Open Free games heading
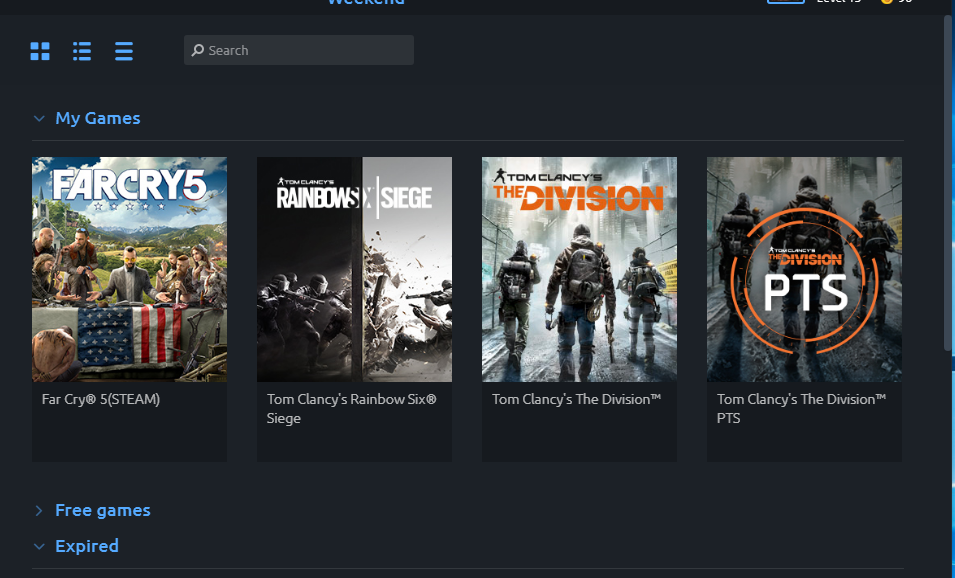Image resolution: width=955 pixels, height=578 pixels. click(x=103, y=510)
